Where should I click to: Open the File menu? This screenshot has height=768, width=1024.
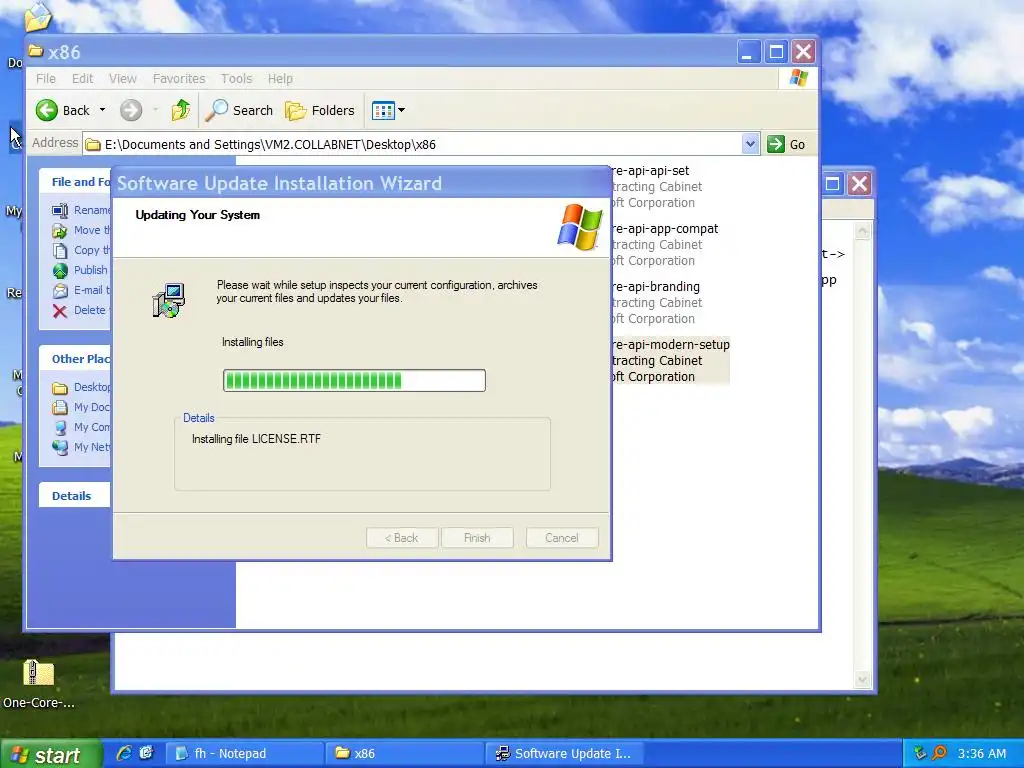coord(46,78)
